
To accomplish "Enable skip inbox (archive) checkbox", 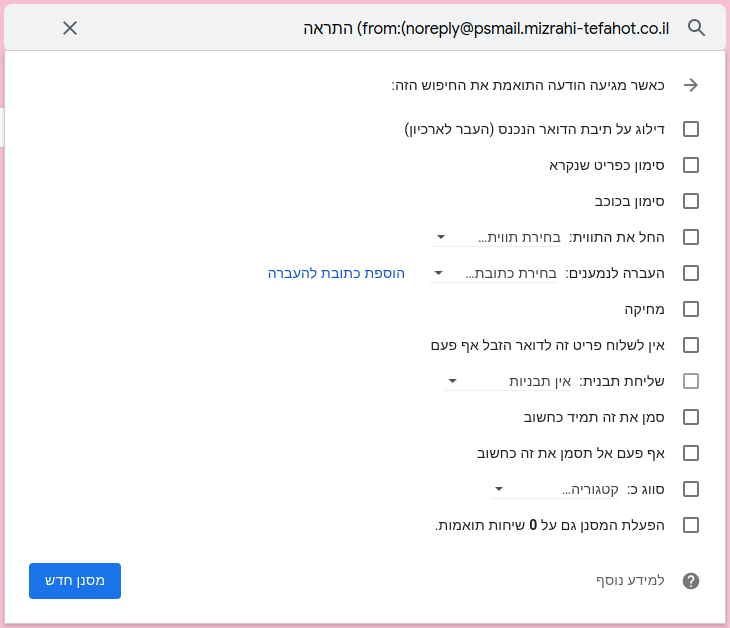I will coord(691,129).
